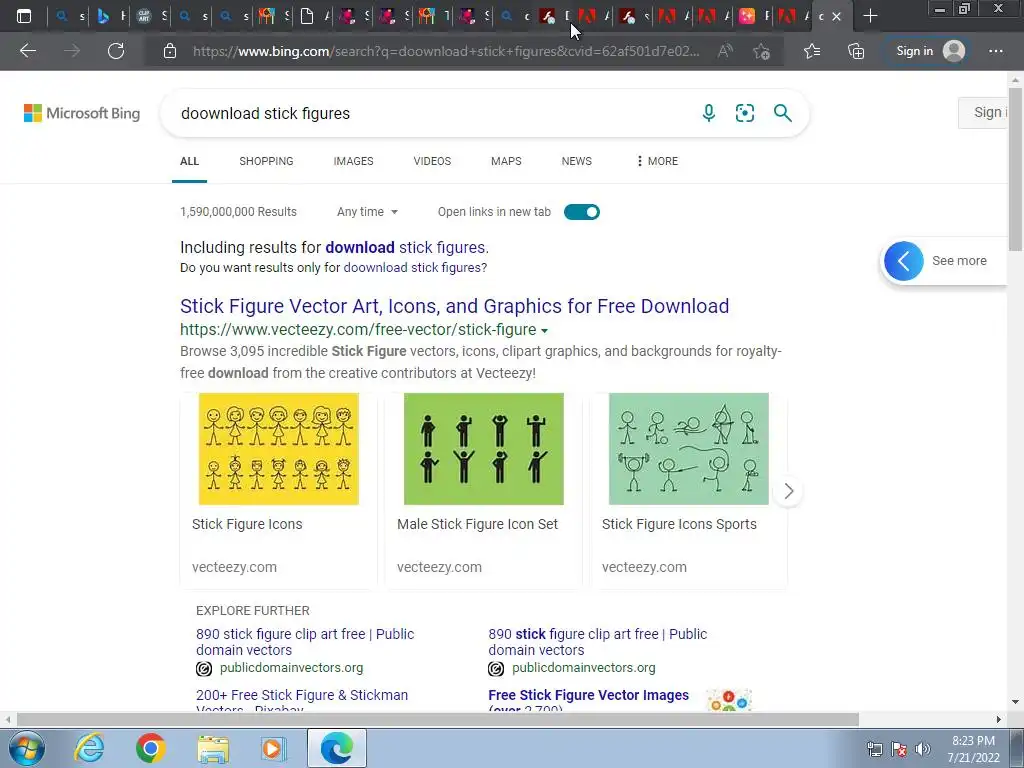Turn off Open links in new tab
Screen dimensions: 1024x768
(582, 212)
